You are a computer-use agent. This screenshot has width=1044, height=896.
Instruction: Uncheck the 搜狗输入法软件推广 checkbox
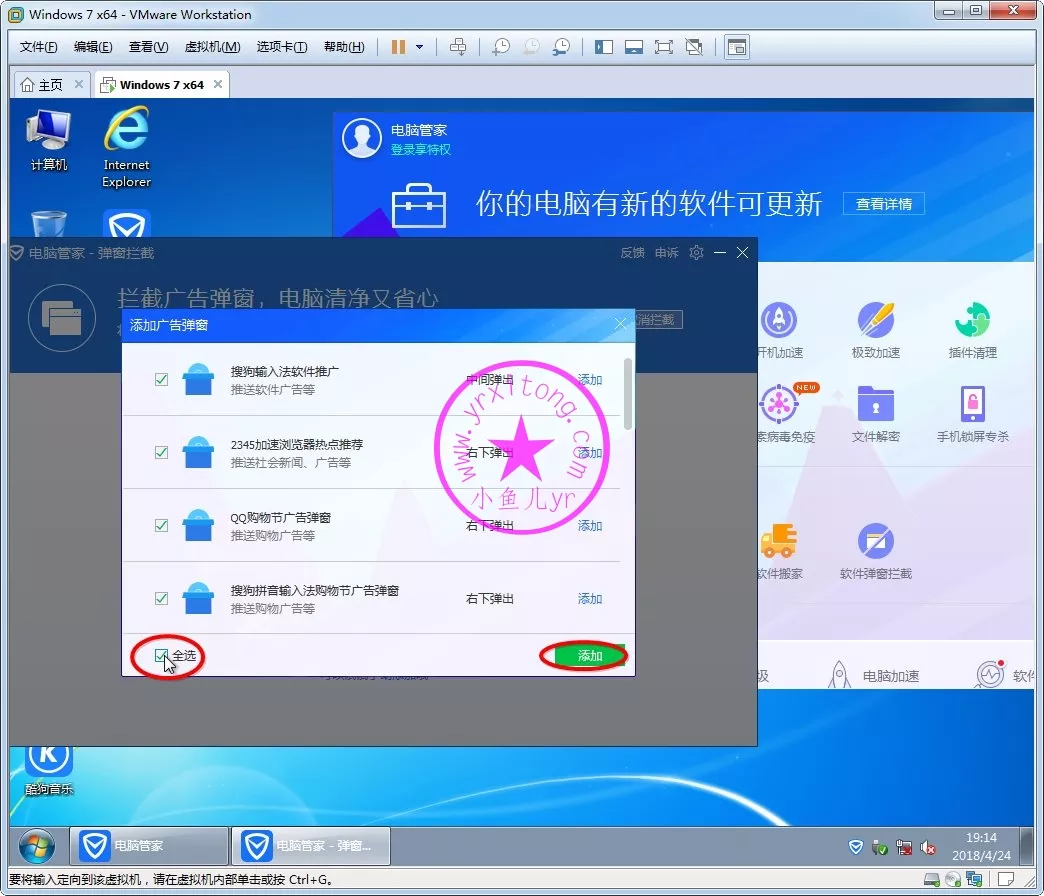click(x=161, y=380)
